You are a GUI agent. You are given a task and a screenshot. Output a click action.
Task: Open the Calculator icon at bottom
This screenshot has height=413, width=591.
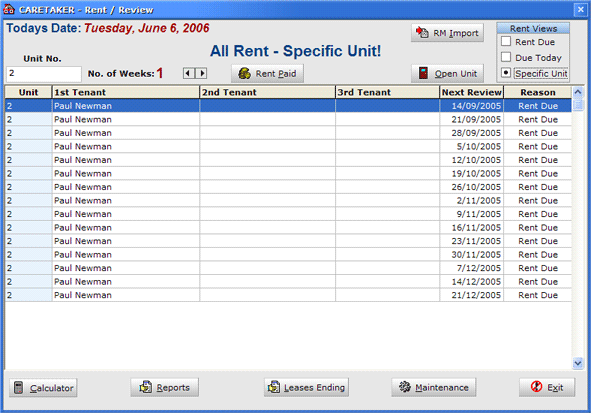coord(18,388)
